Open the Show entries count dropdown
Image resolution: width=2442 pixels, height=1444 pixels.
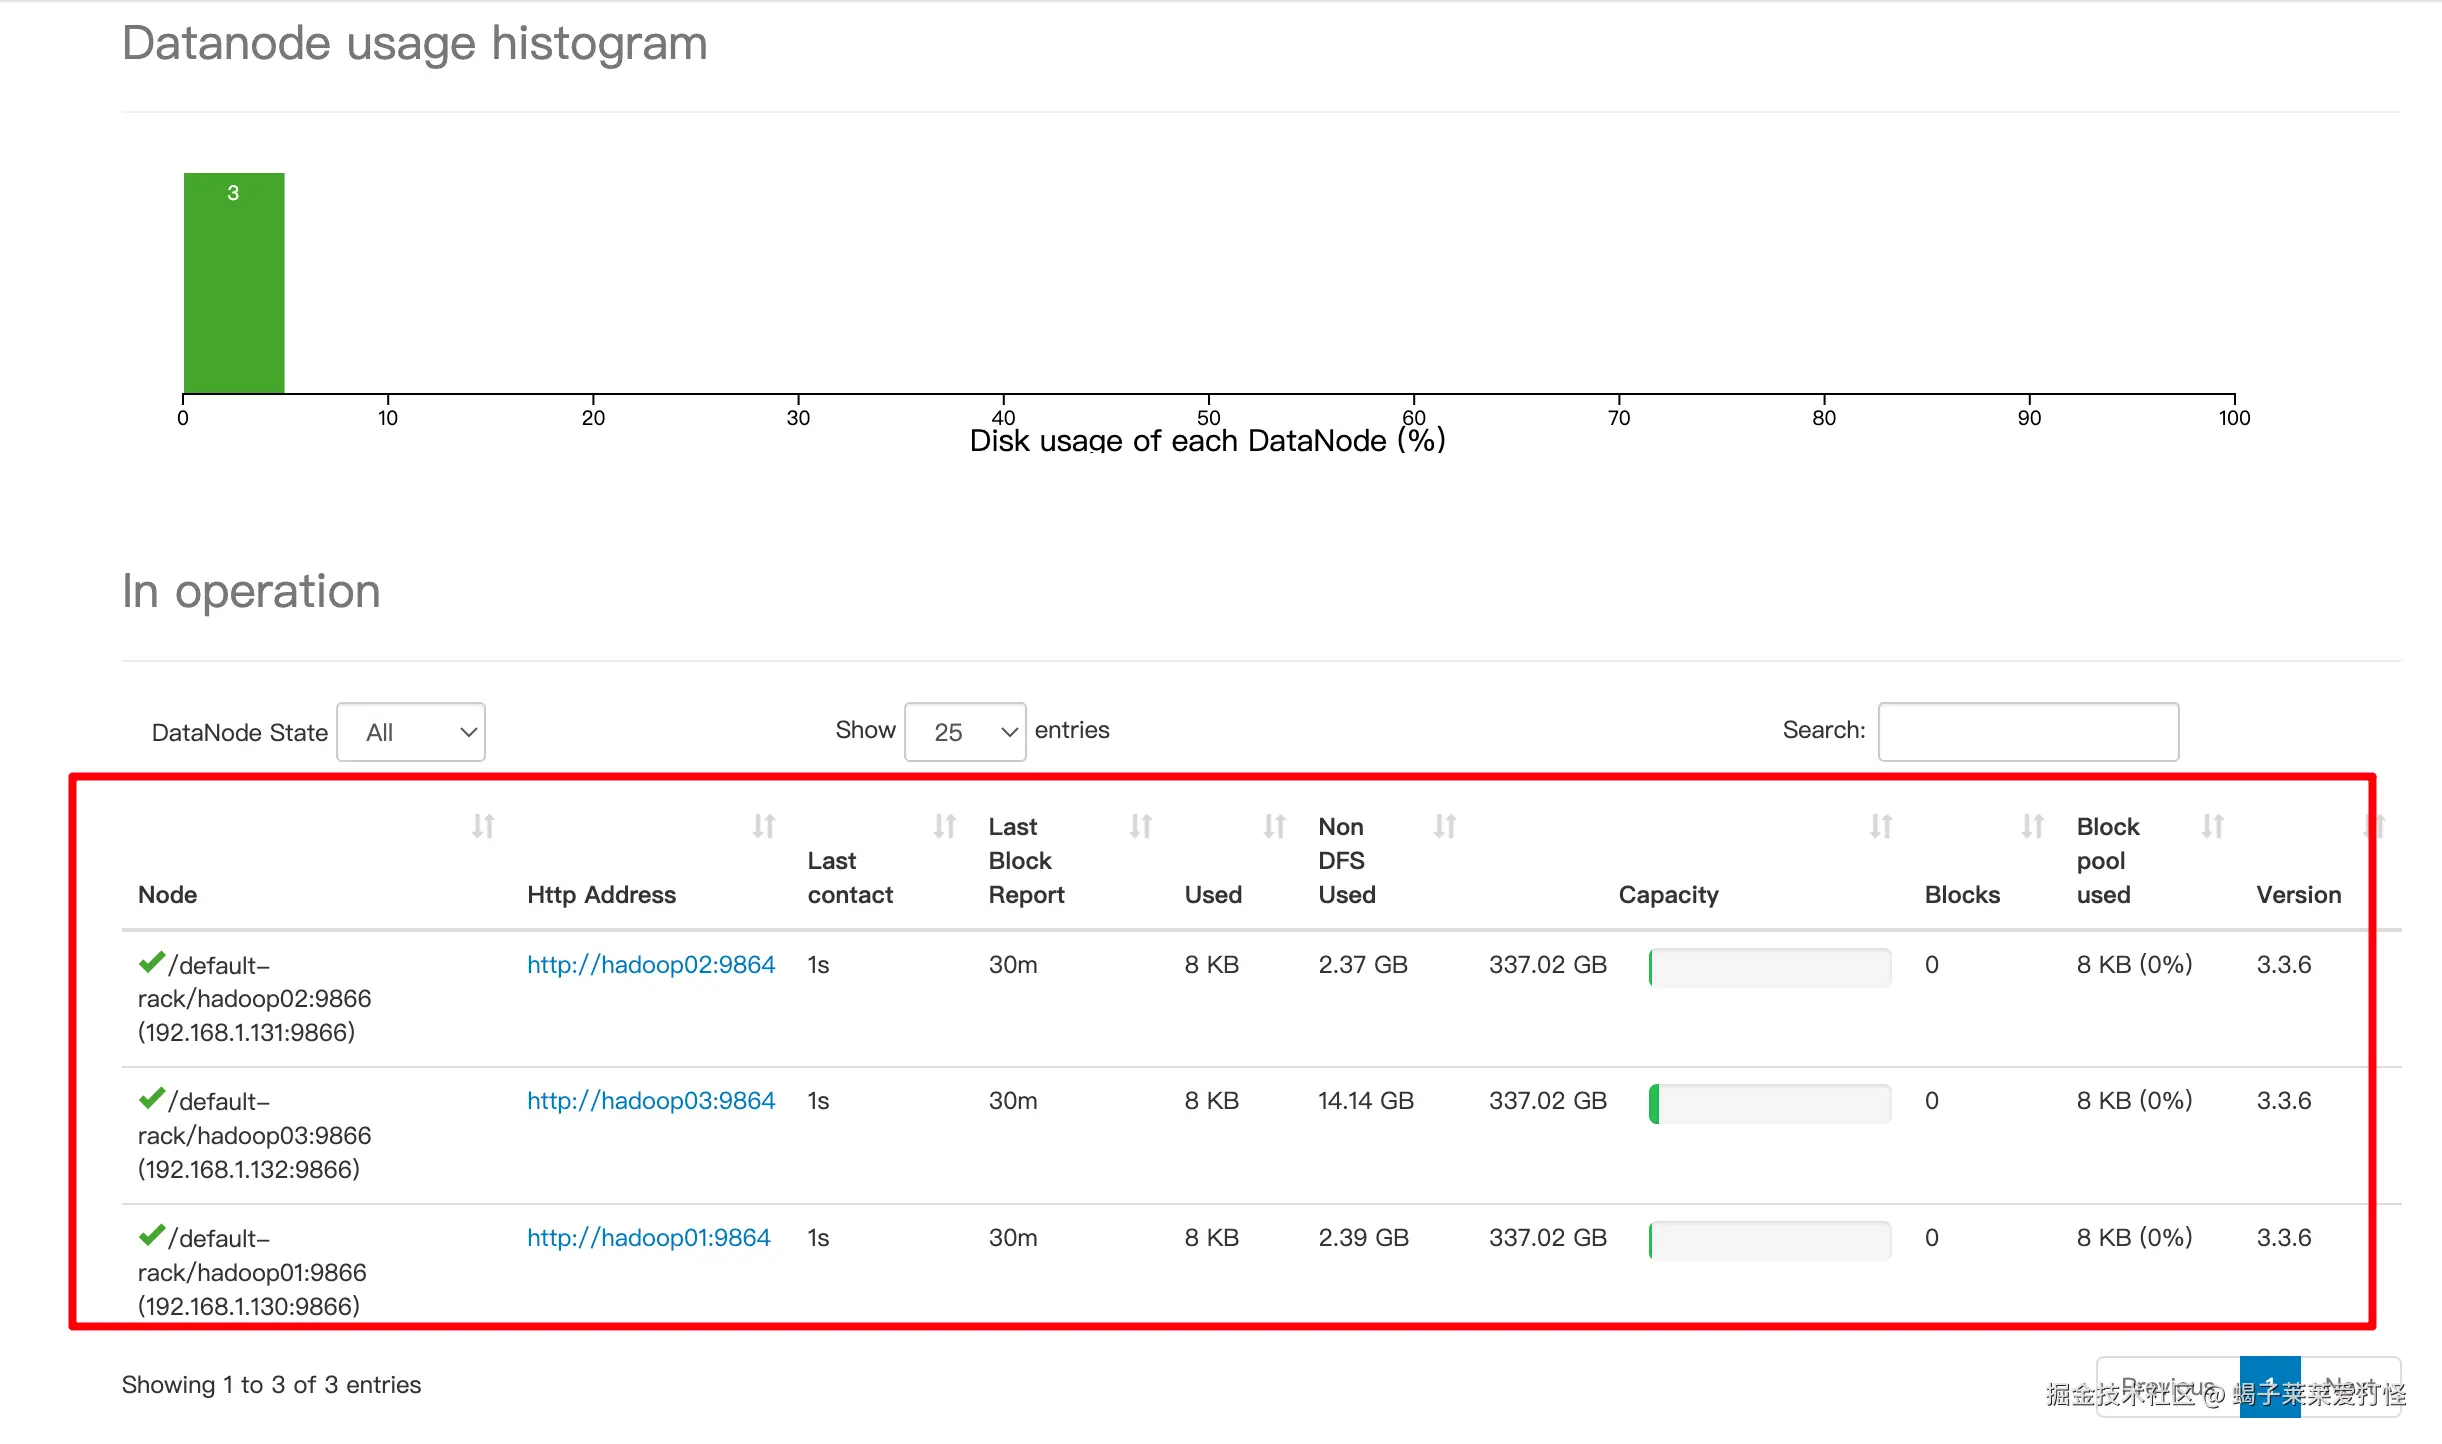[964, 732]
